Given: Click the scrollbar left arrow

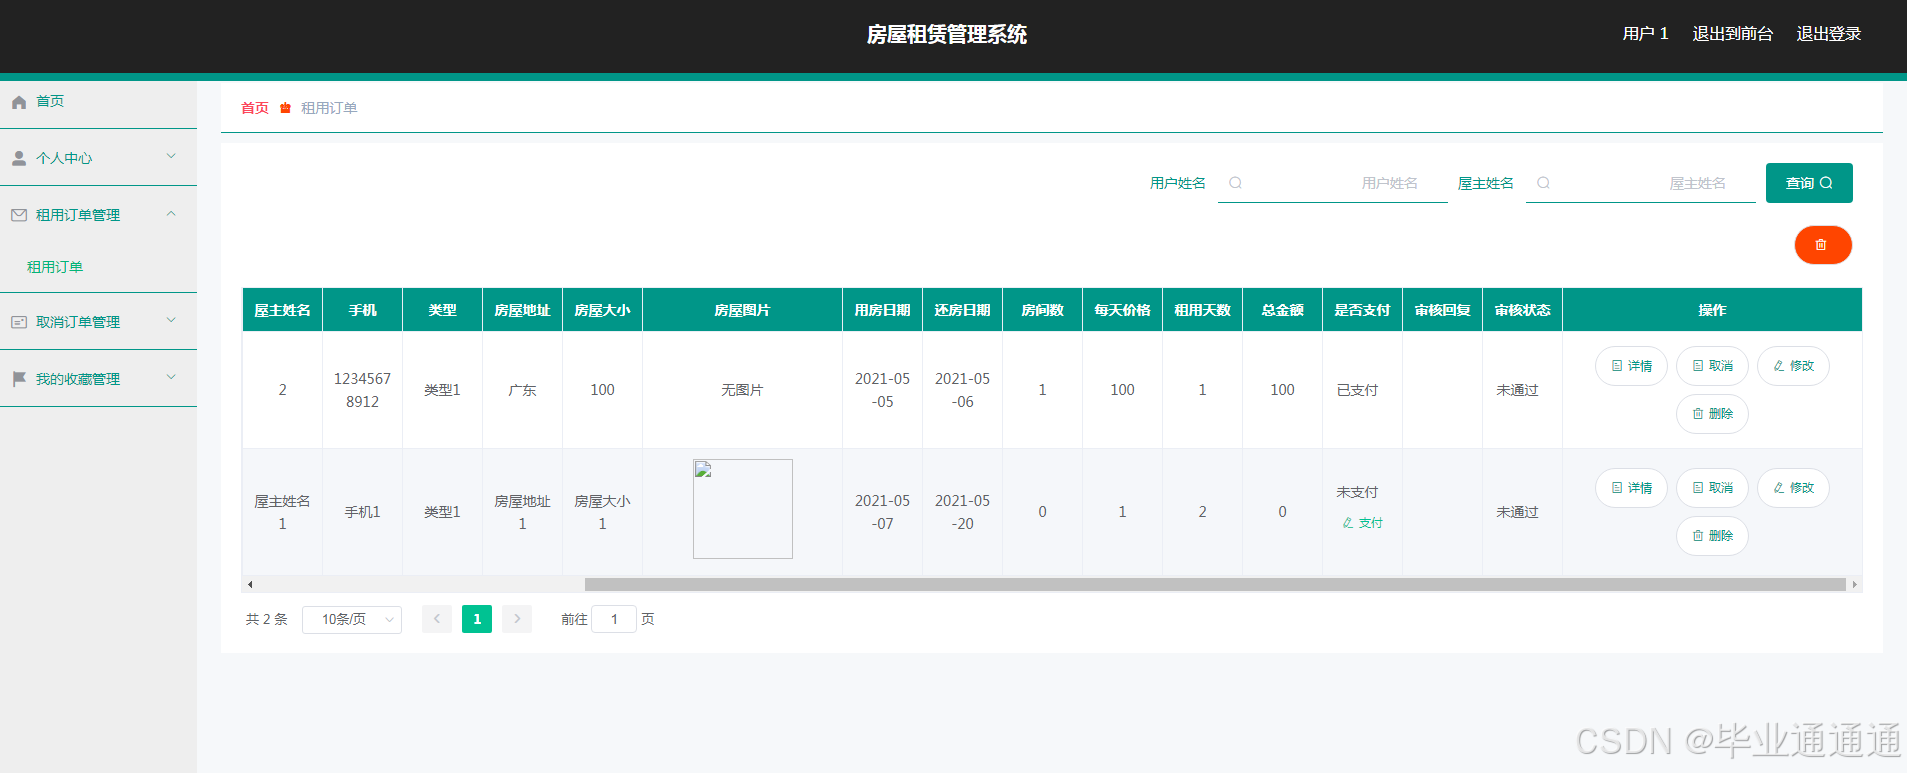Looking at the screenshot, I should (249, 584).
